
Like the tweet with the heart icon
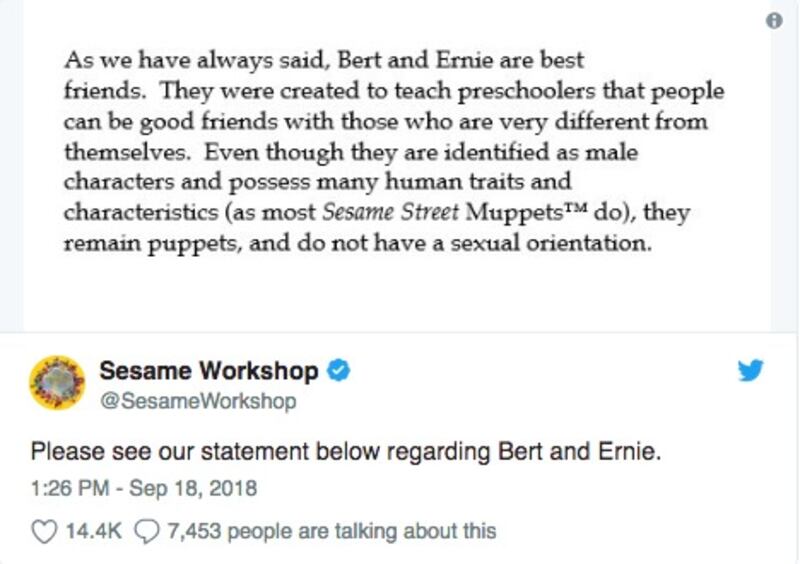click(44, 532)
